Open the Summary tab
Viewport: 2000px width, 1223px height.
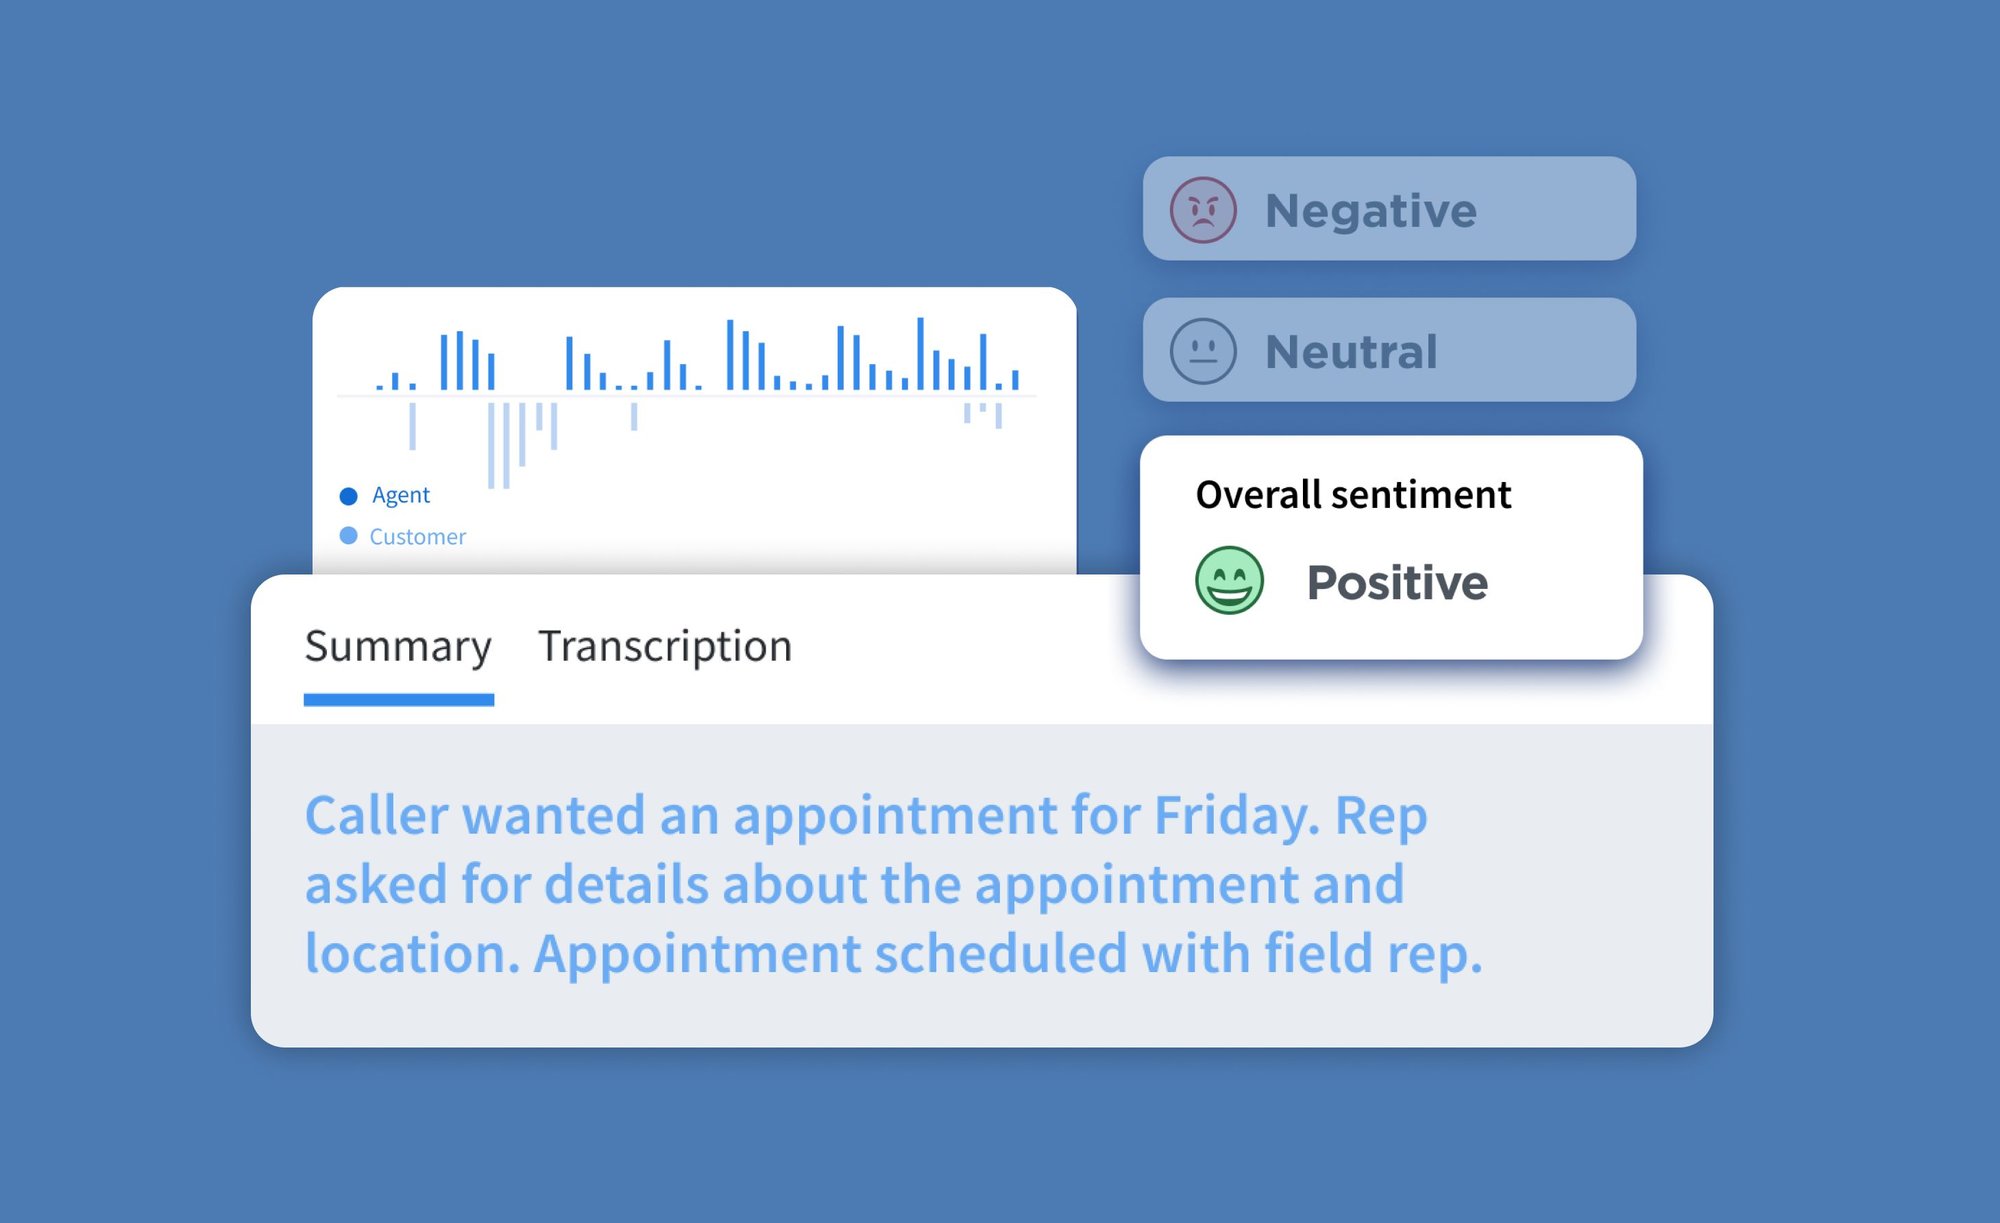pos(398,646)
